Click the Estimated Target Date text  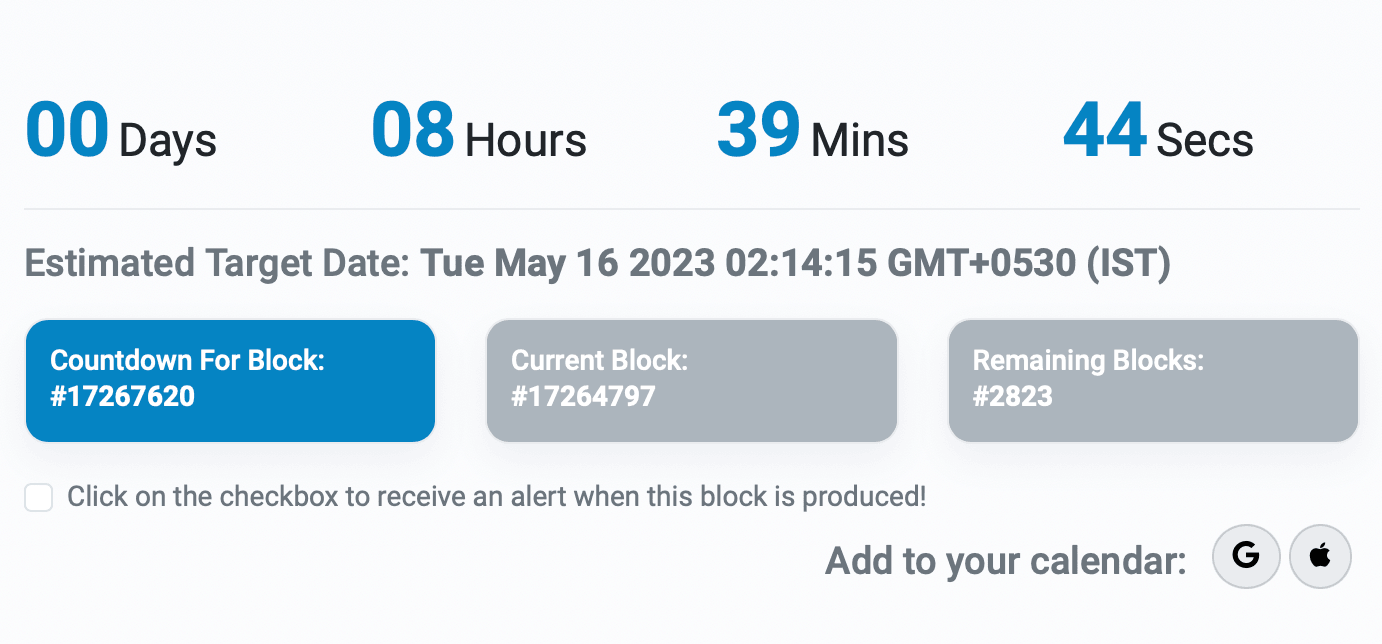pos(596,263)
